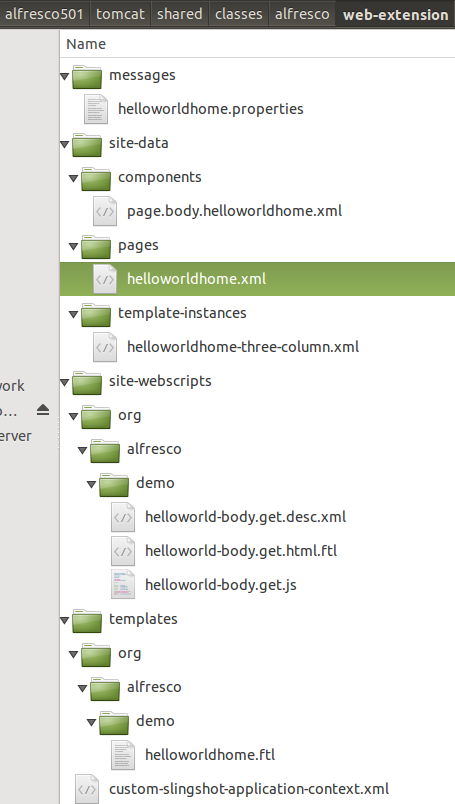This screenshot has height=804, width=455.
Task: Click the alfresco folder icon under site-webscripts
Action: click(x=105, y=450)
